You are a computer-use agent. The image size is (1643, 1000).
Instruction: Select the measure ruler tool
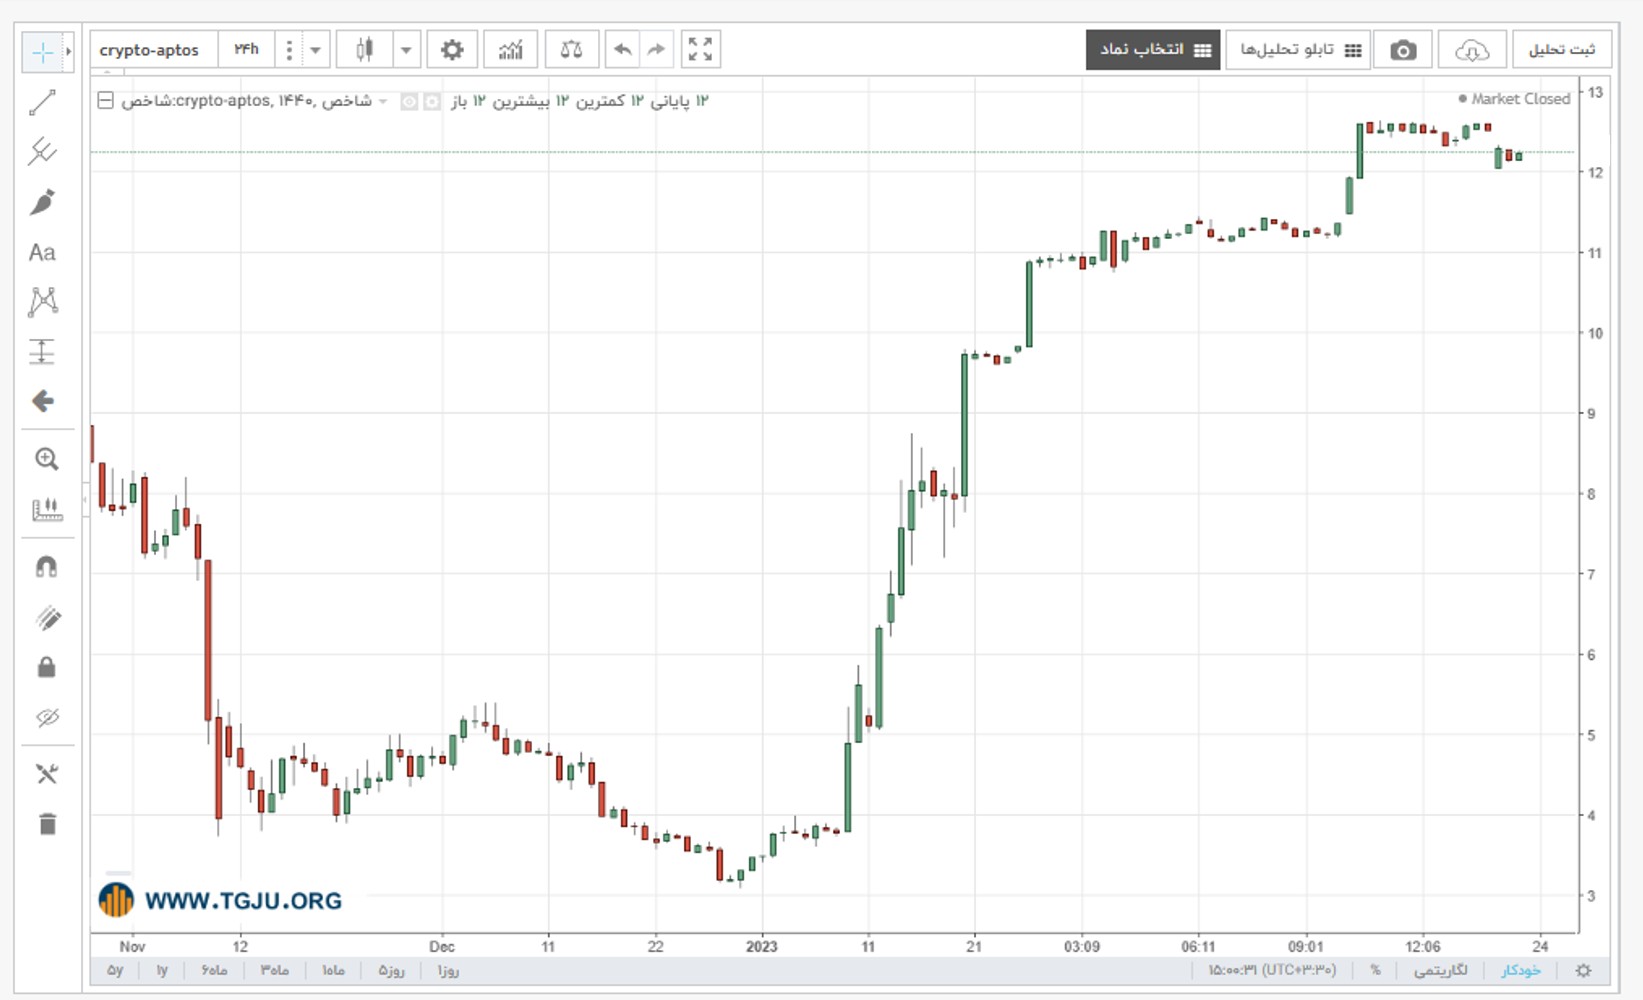[46, 510]
